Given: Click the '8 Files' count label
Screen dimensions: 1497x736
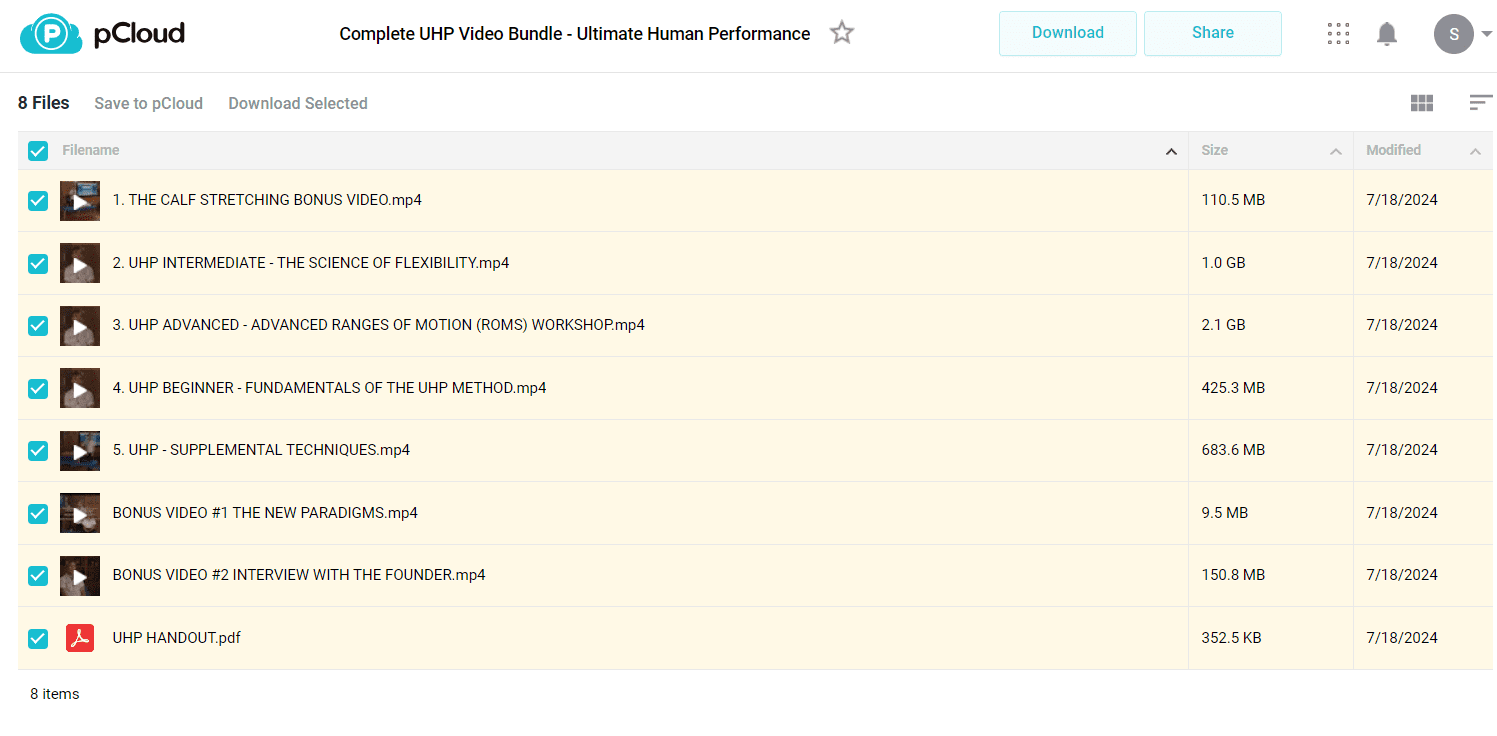Looking at the screenshot, I should [x=44, y=103].
